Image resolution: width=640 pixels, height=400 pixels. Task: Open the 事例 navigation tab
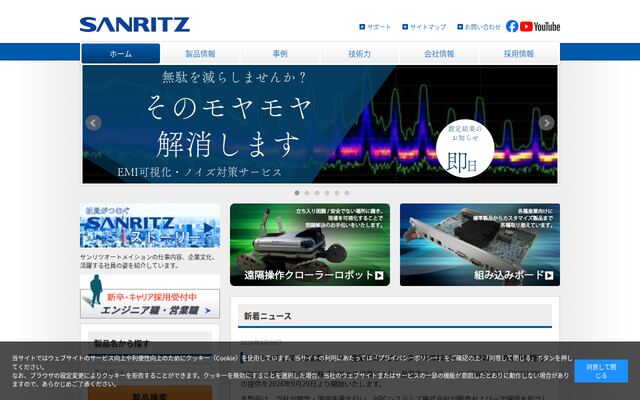coord(280,53)
